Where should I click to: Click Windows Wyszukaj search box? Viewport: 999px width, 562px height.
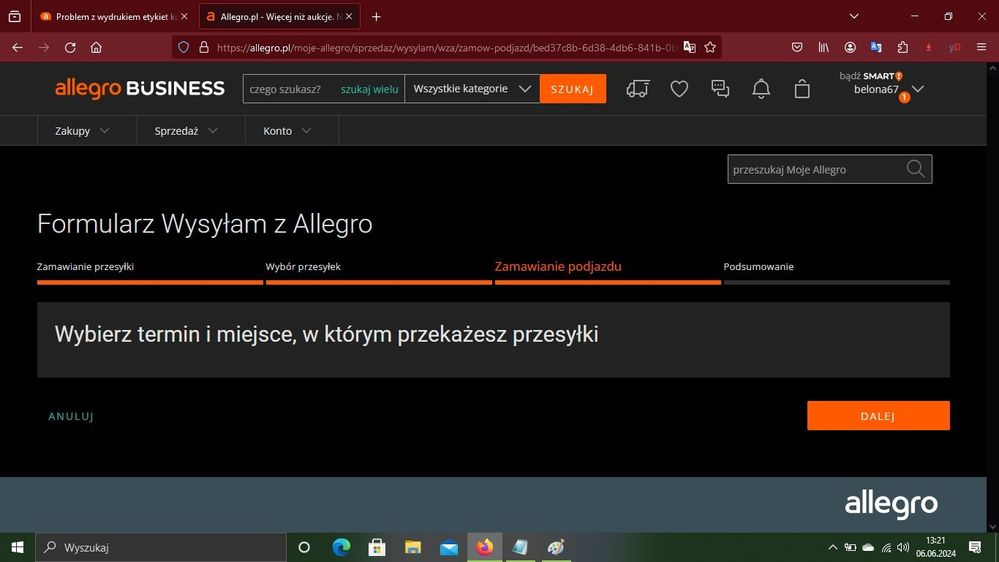pyautogui.click(x=161, y=547)
